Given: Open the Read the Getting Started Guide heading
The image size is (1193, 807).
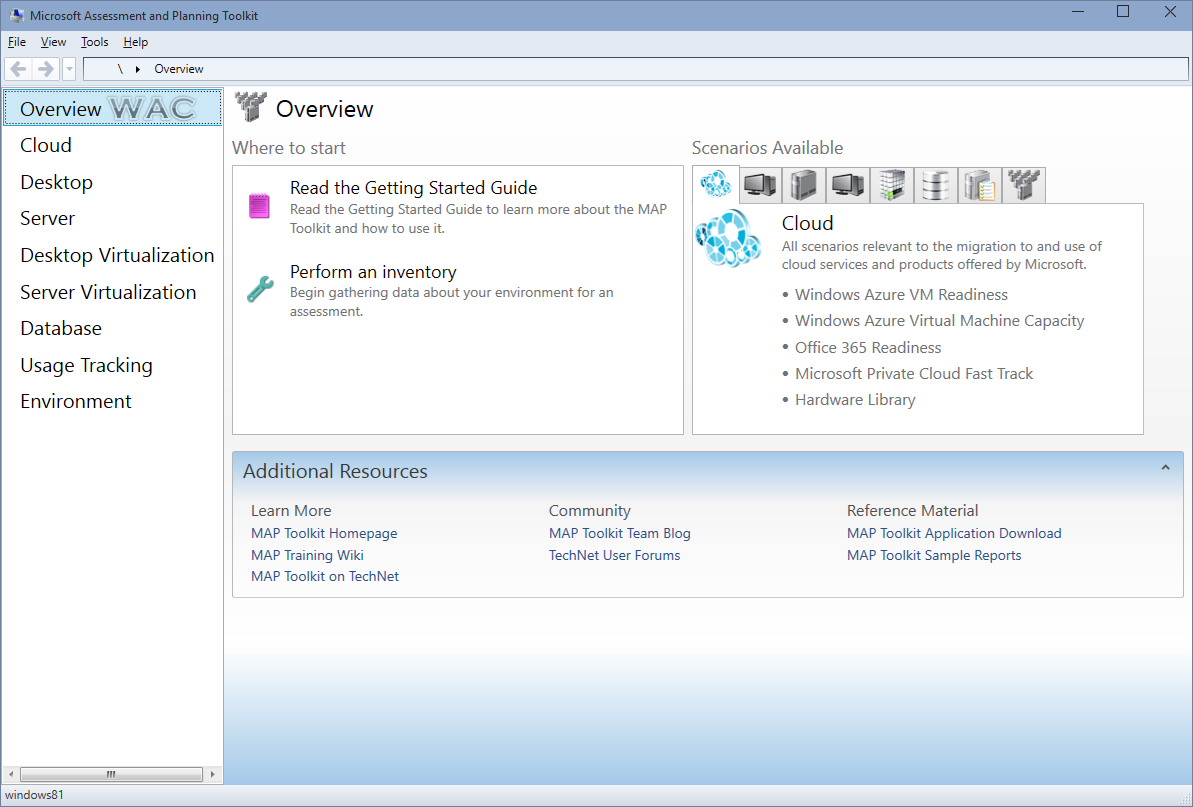Looking at the screenshot, I should click(413, 188).
